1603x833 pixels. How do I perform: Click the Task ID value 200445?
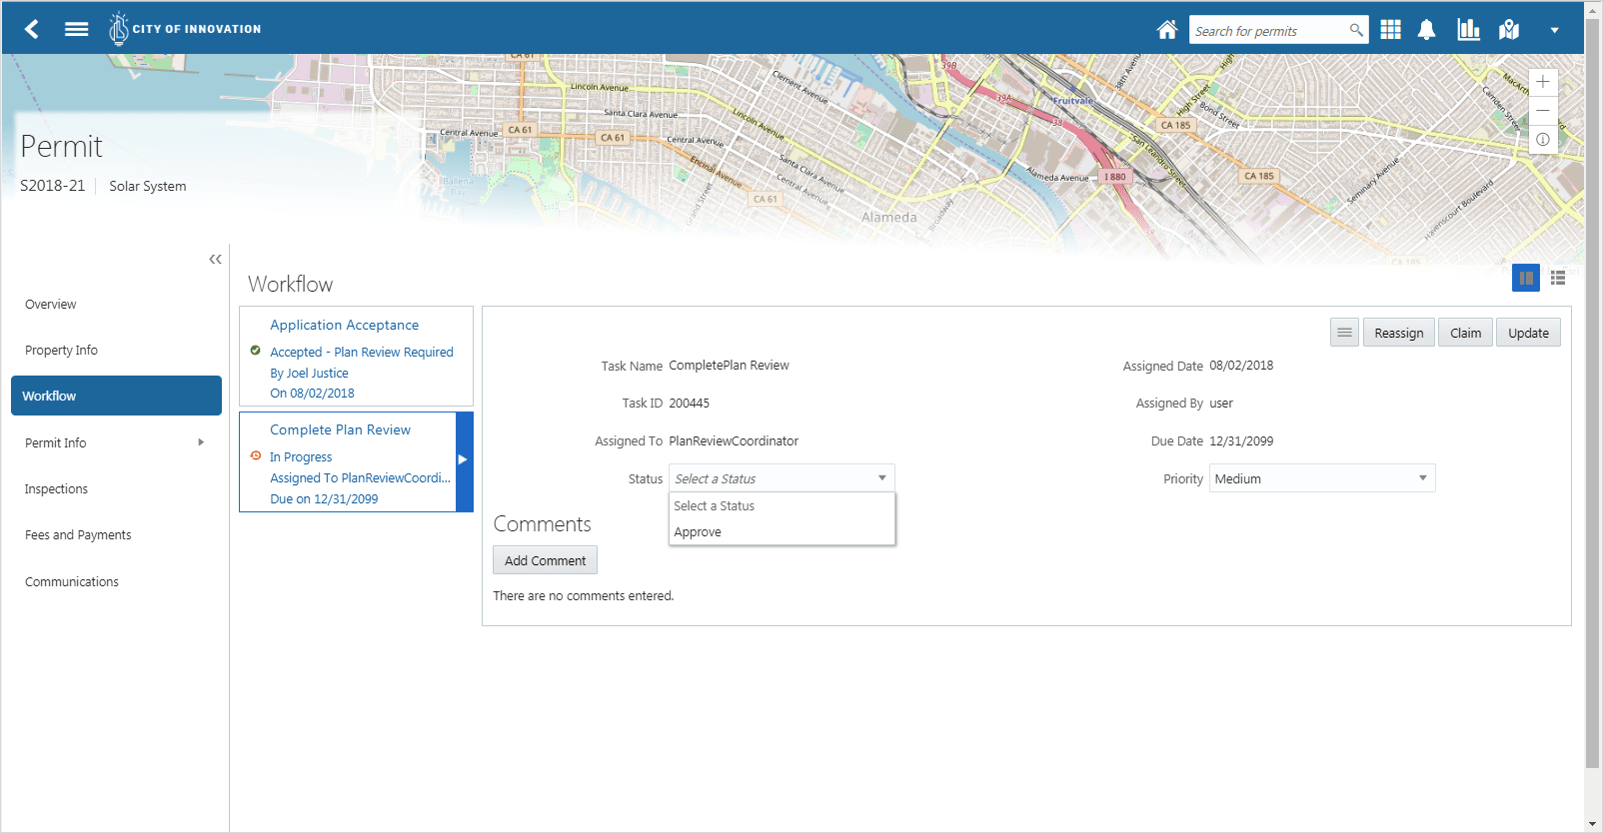click(689, 403)
